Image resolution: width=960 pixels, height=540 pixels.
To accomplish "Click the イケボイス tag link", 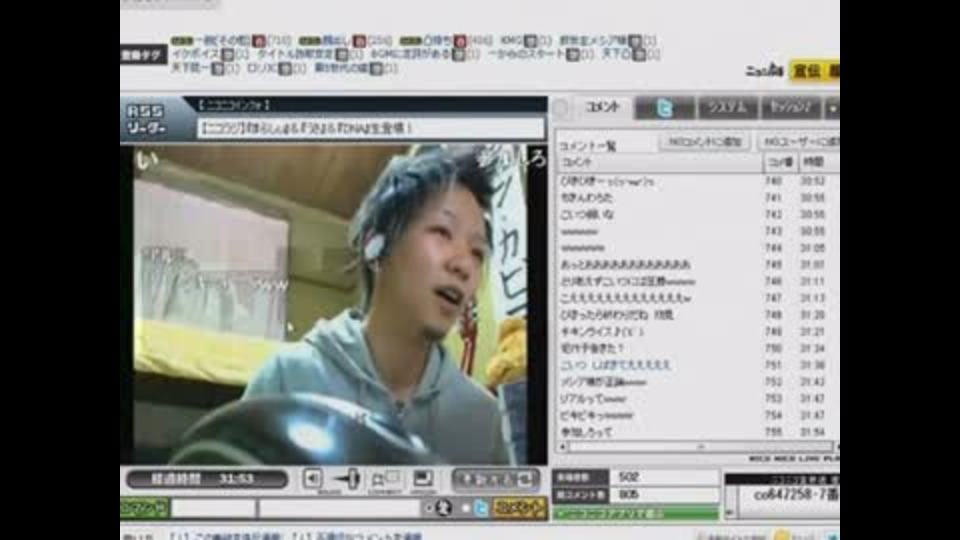I will pyautogui.click(x=195, y=54).
